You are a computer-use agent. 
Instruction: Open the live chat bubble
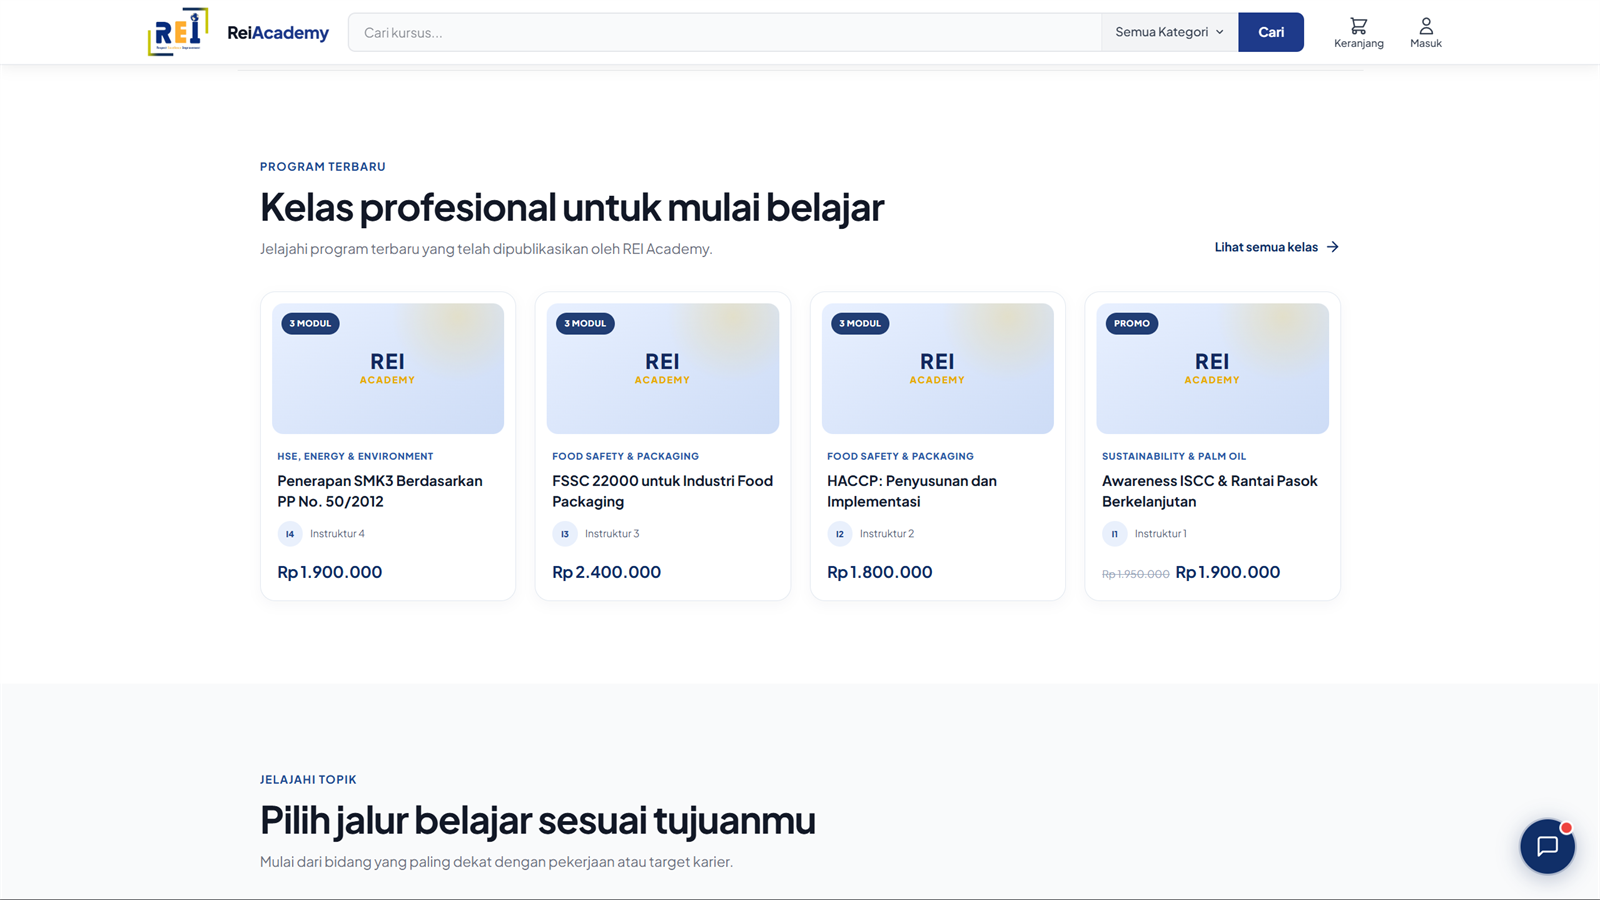[1547, 846]
